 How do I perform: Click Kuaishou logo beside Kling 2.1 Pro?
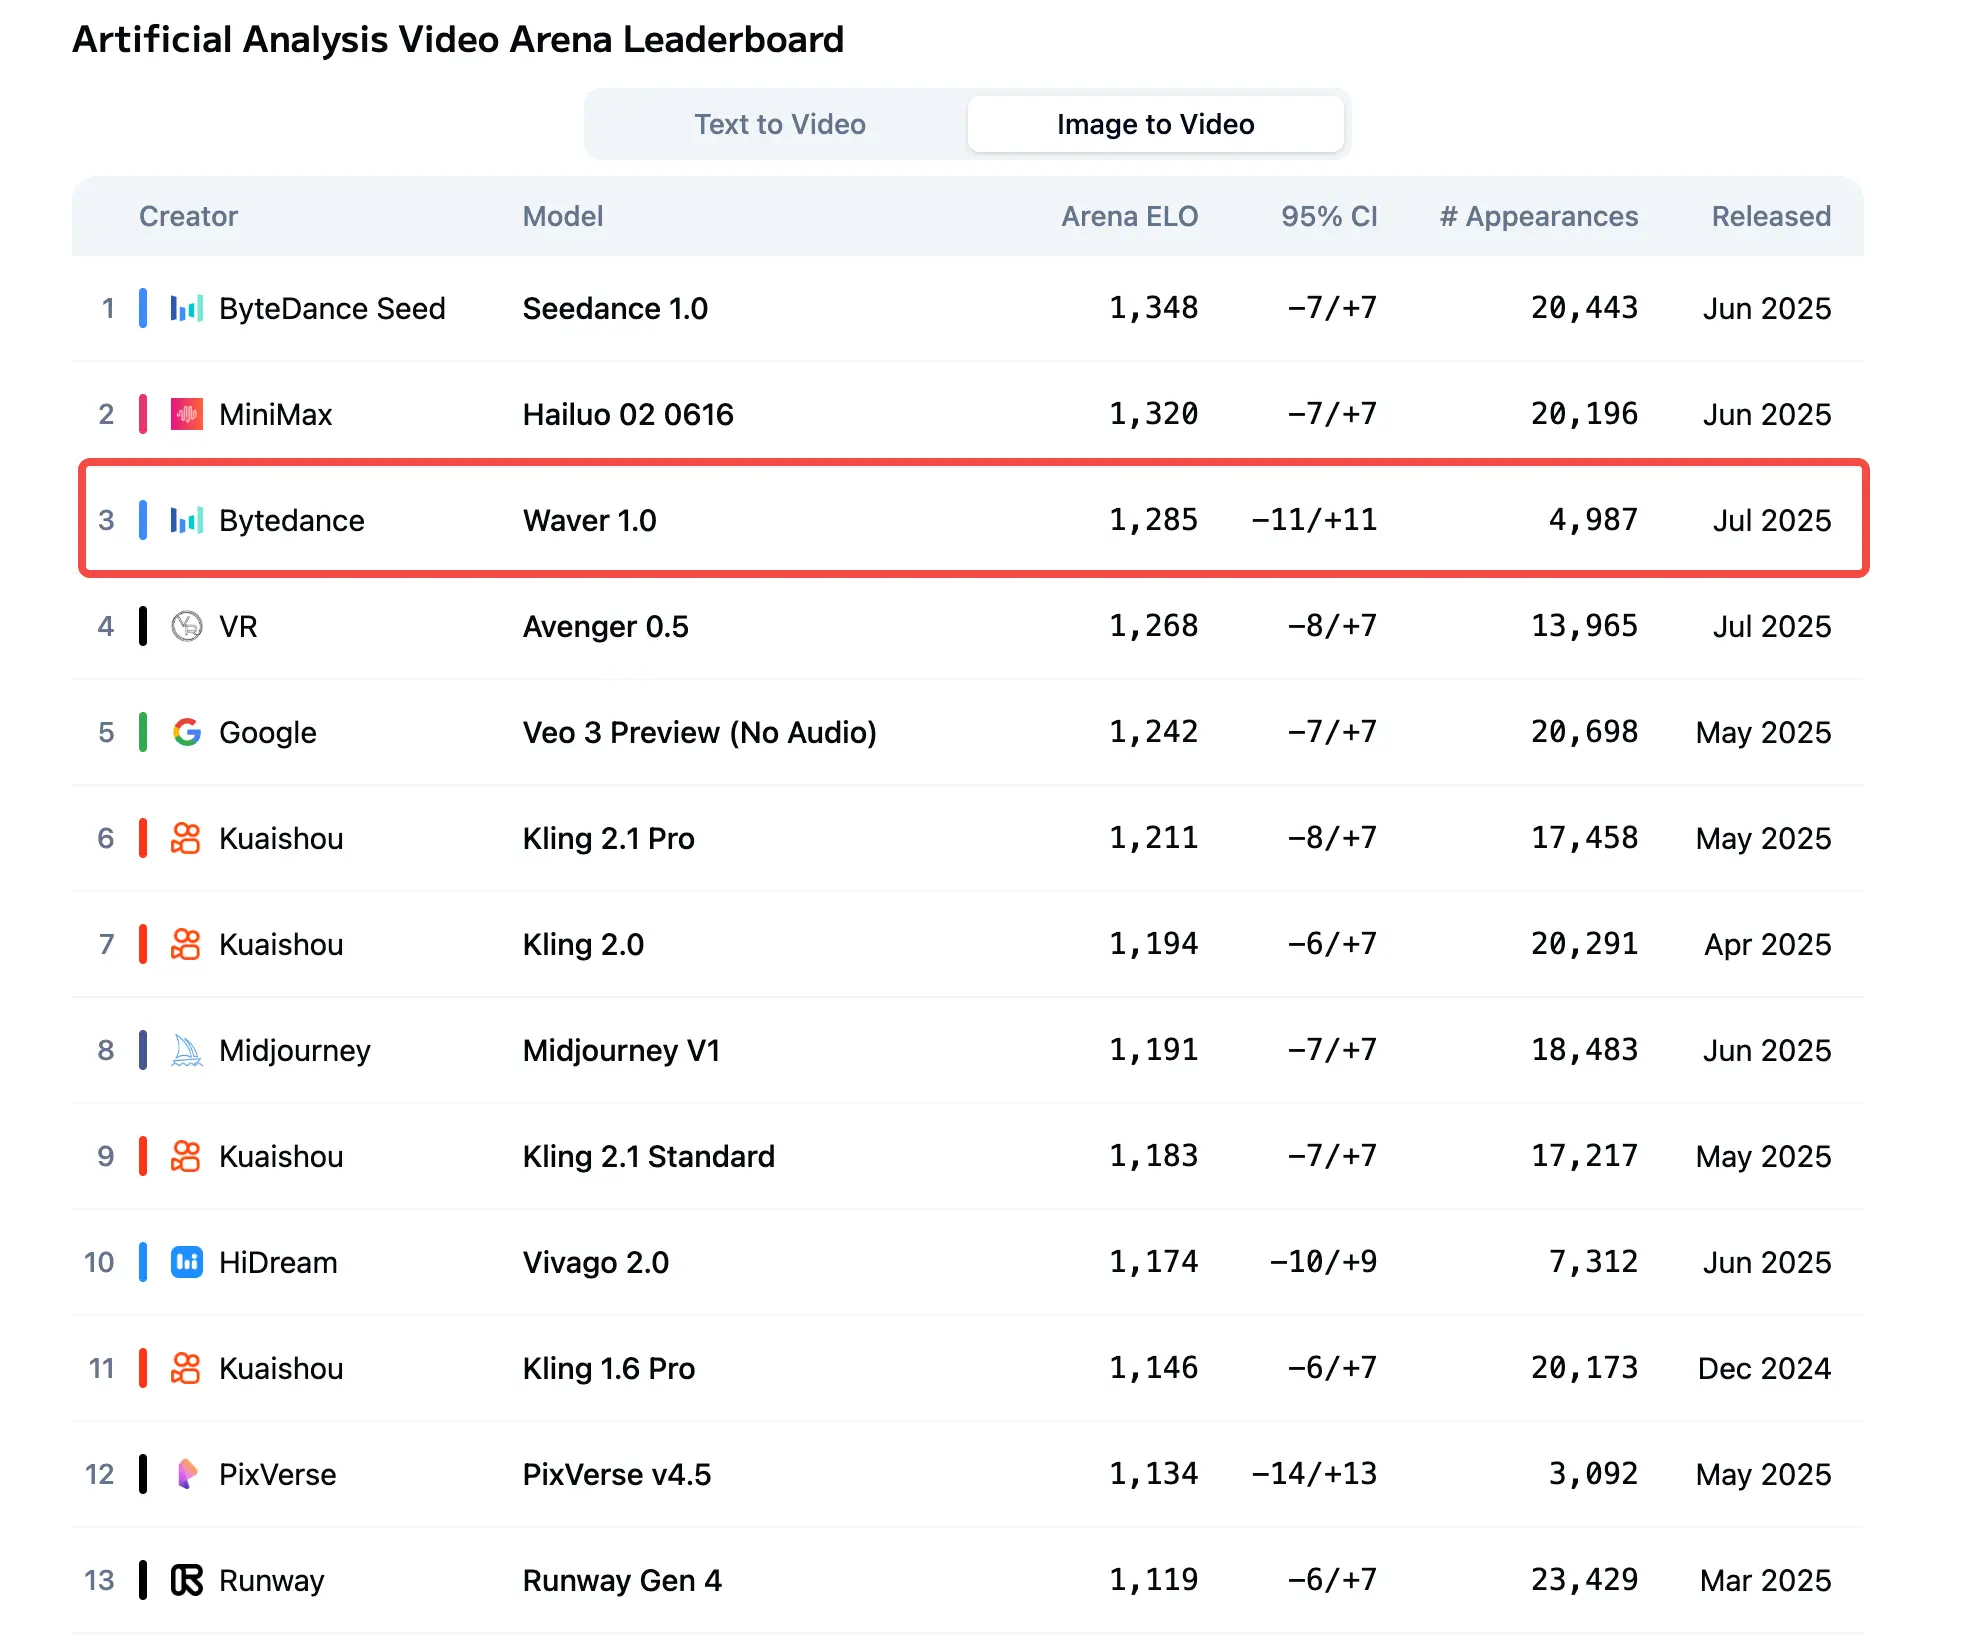pos(187,838)
